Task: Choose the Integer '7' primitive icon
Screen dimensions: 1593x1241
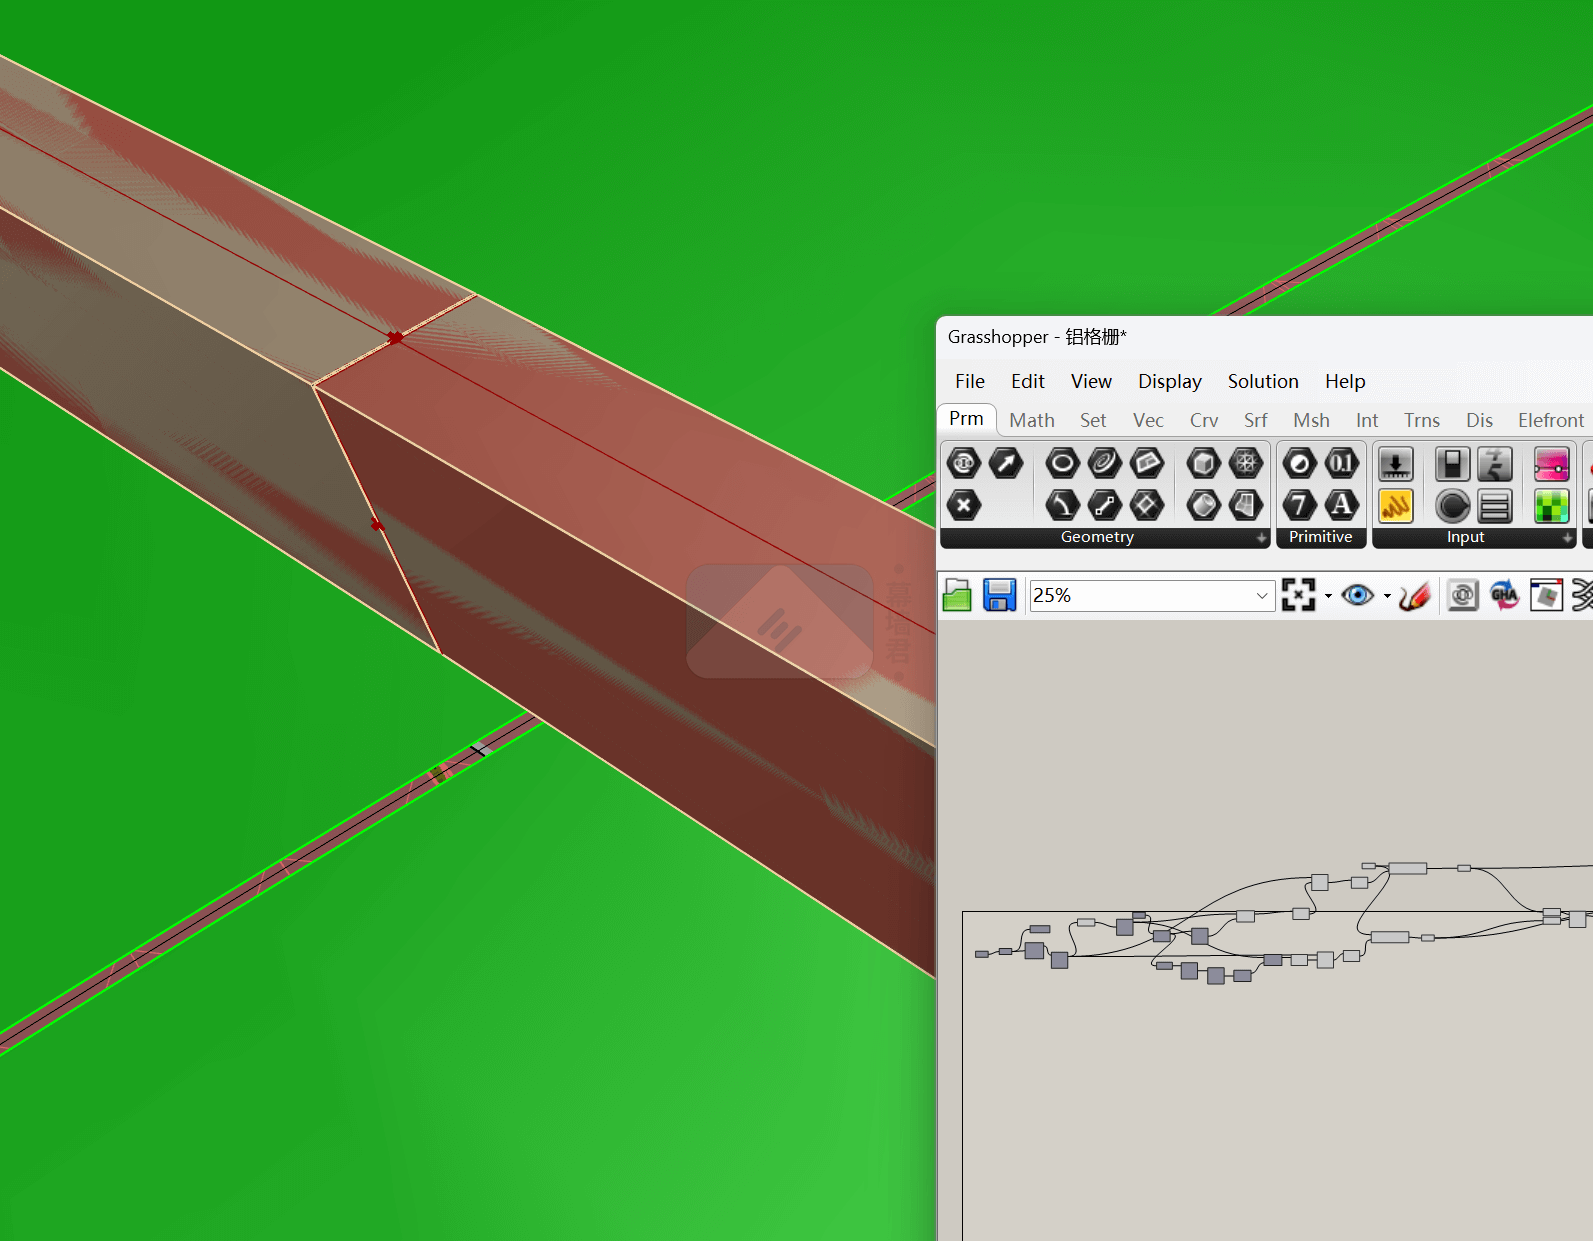Action: 1299,506
